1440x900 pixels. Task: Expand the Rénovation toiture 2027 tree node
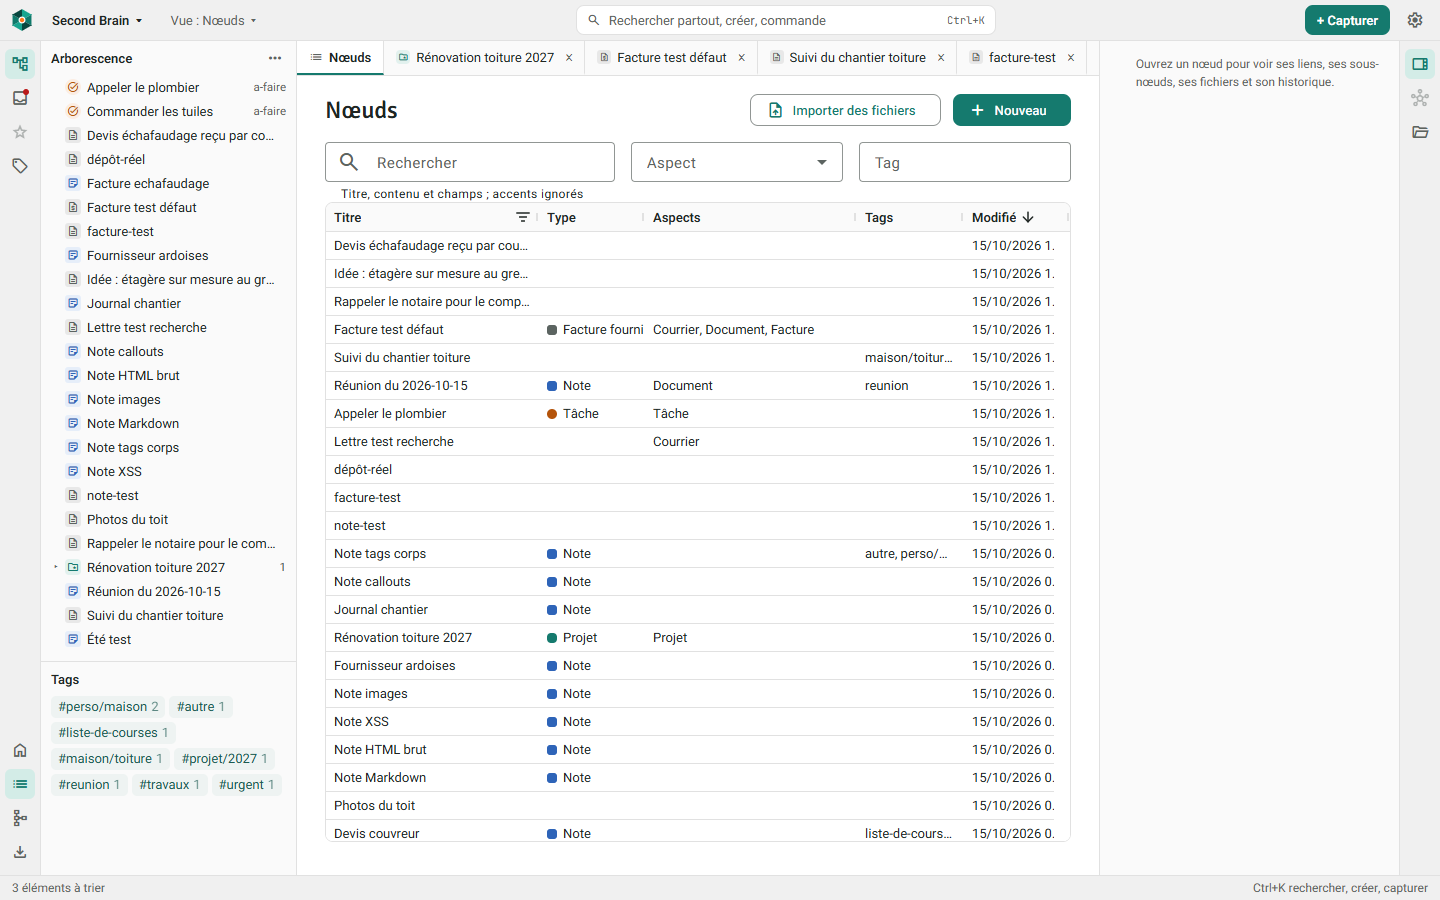[x=56, y=567]
